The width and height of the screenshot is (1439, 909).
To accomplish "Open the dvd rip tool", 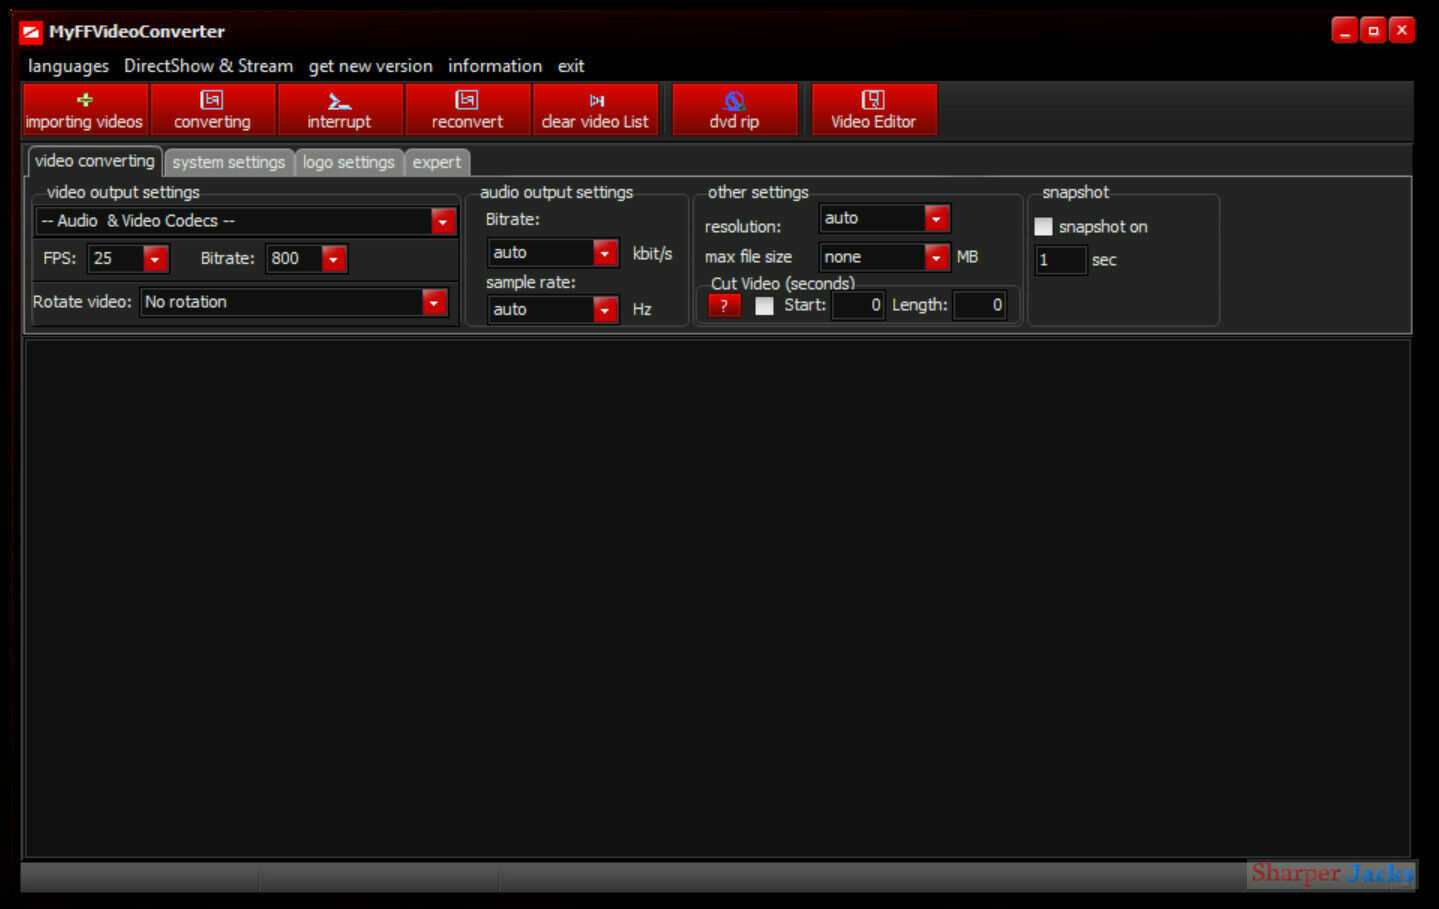I will [735, 109].
